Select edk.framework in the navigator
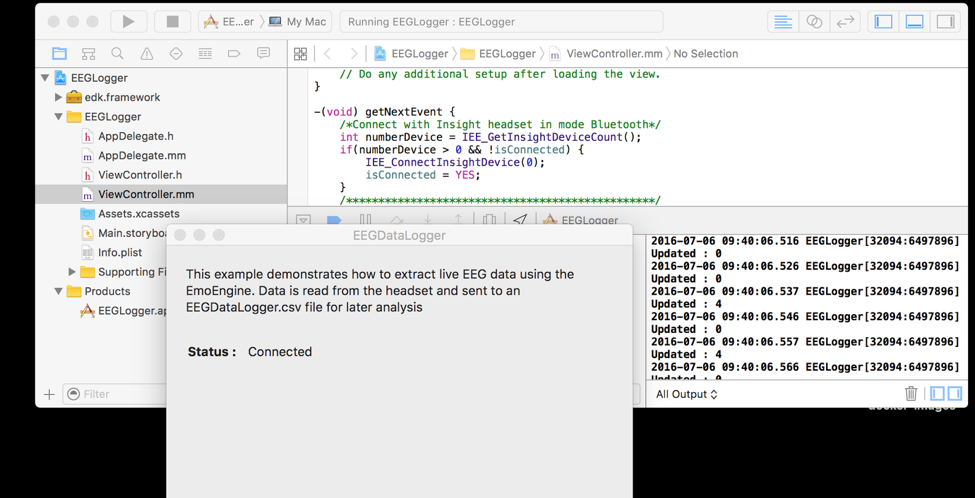The width and height of the screenshot is (975, 498). coord(161,98)
